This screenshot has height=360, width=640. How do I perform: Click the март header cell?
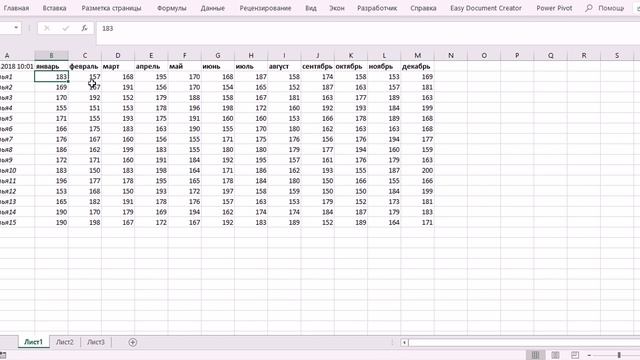(x=118, y=66)
